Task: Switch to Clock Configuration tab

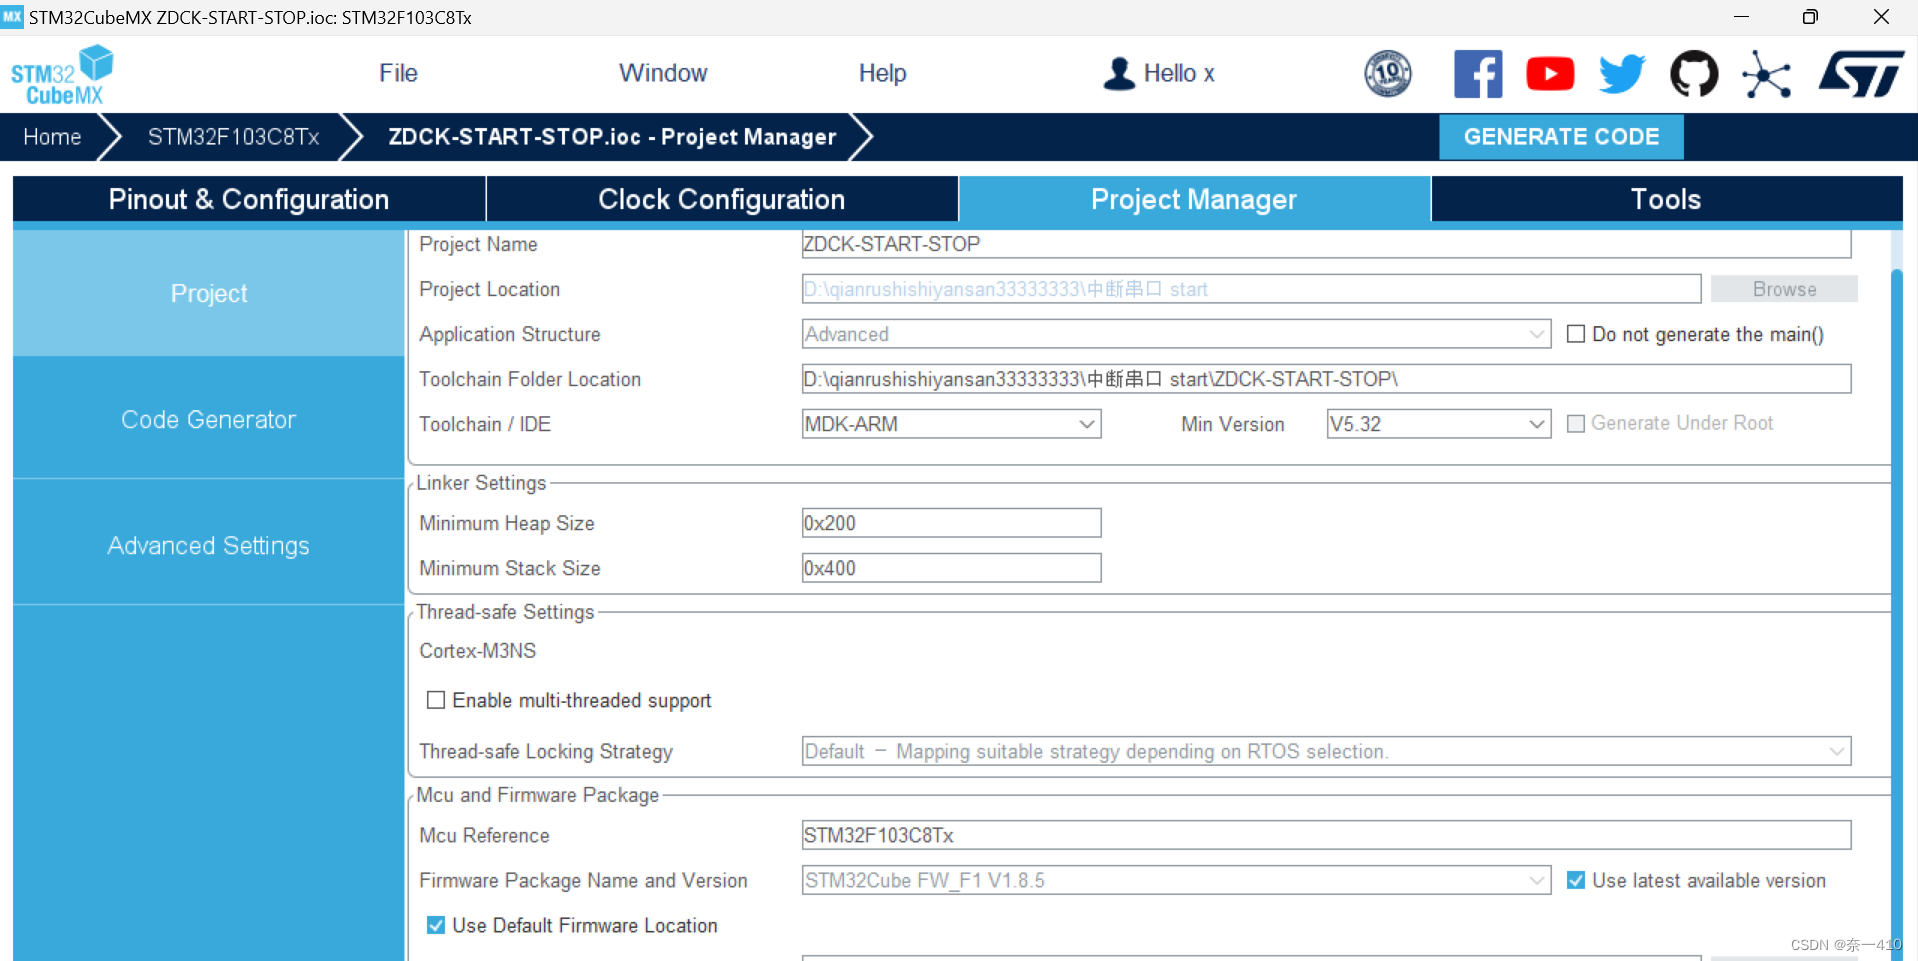Action: click(722, 199)
